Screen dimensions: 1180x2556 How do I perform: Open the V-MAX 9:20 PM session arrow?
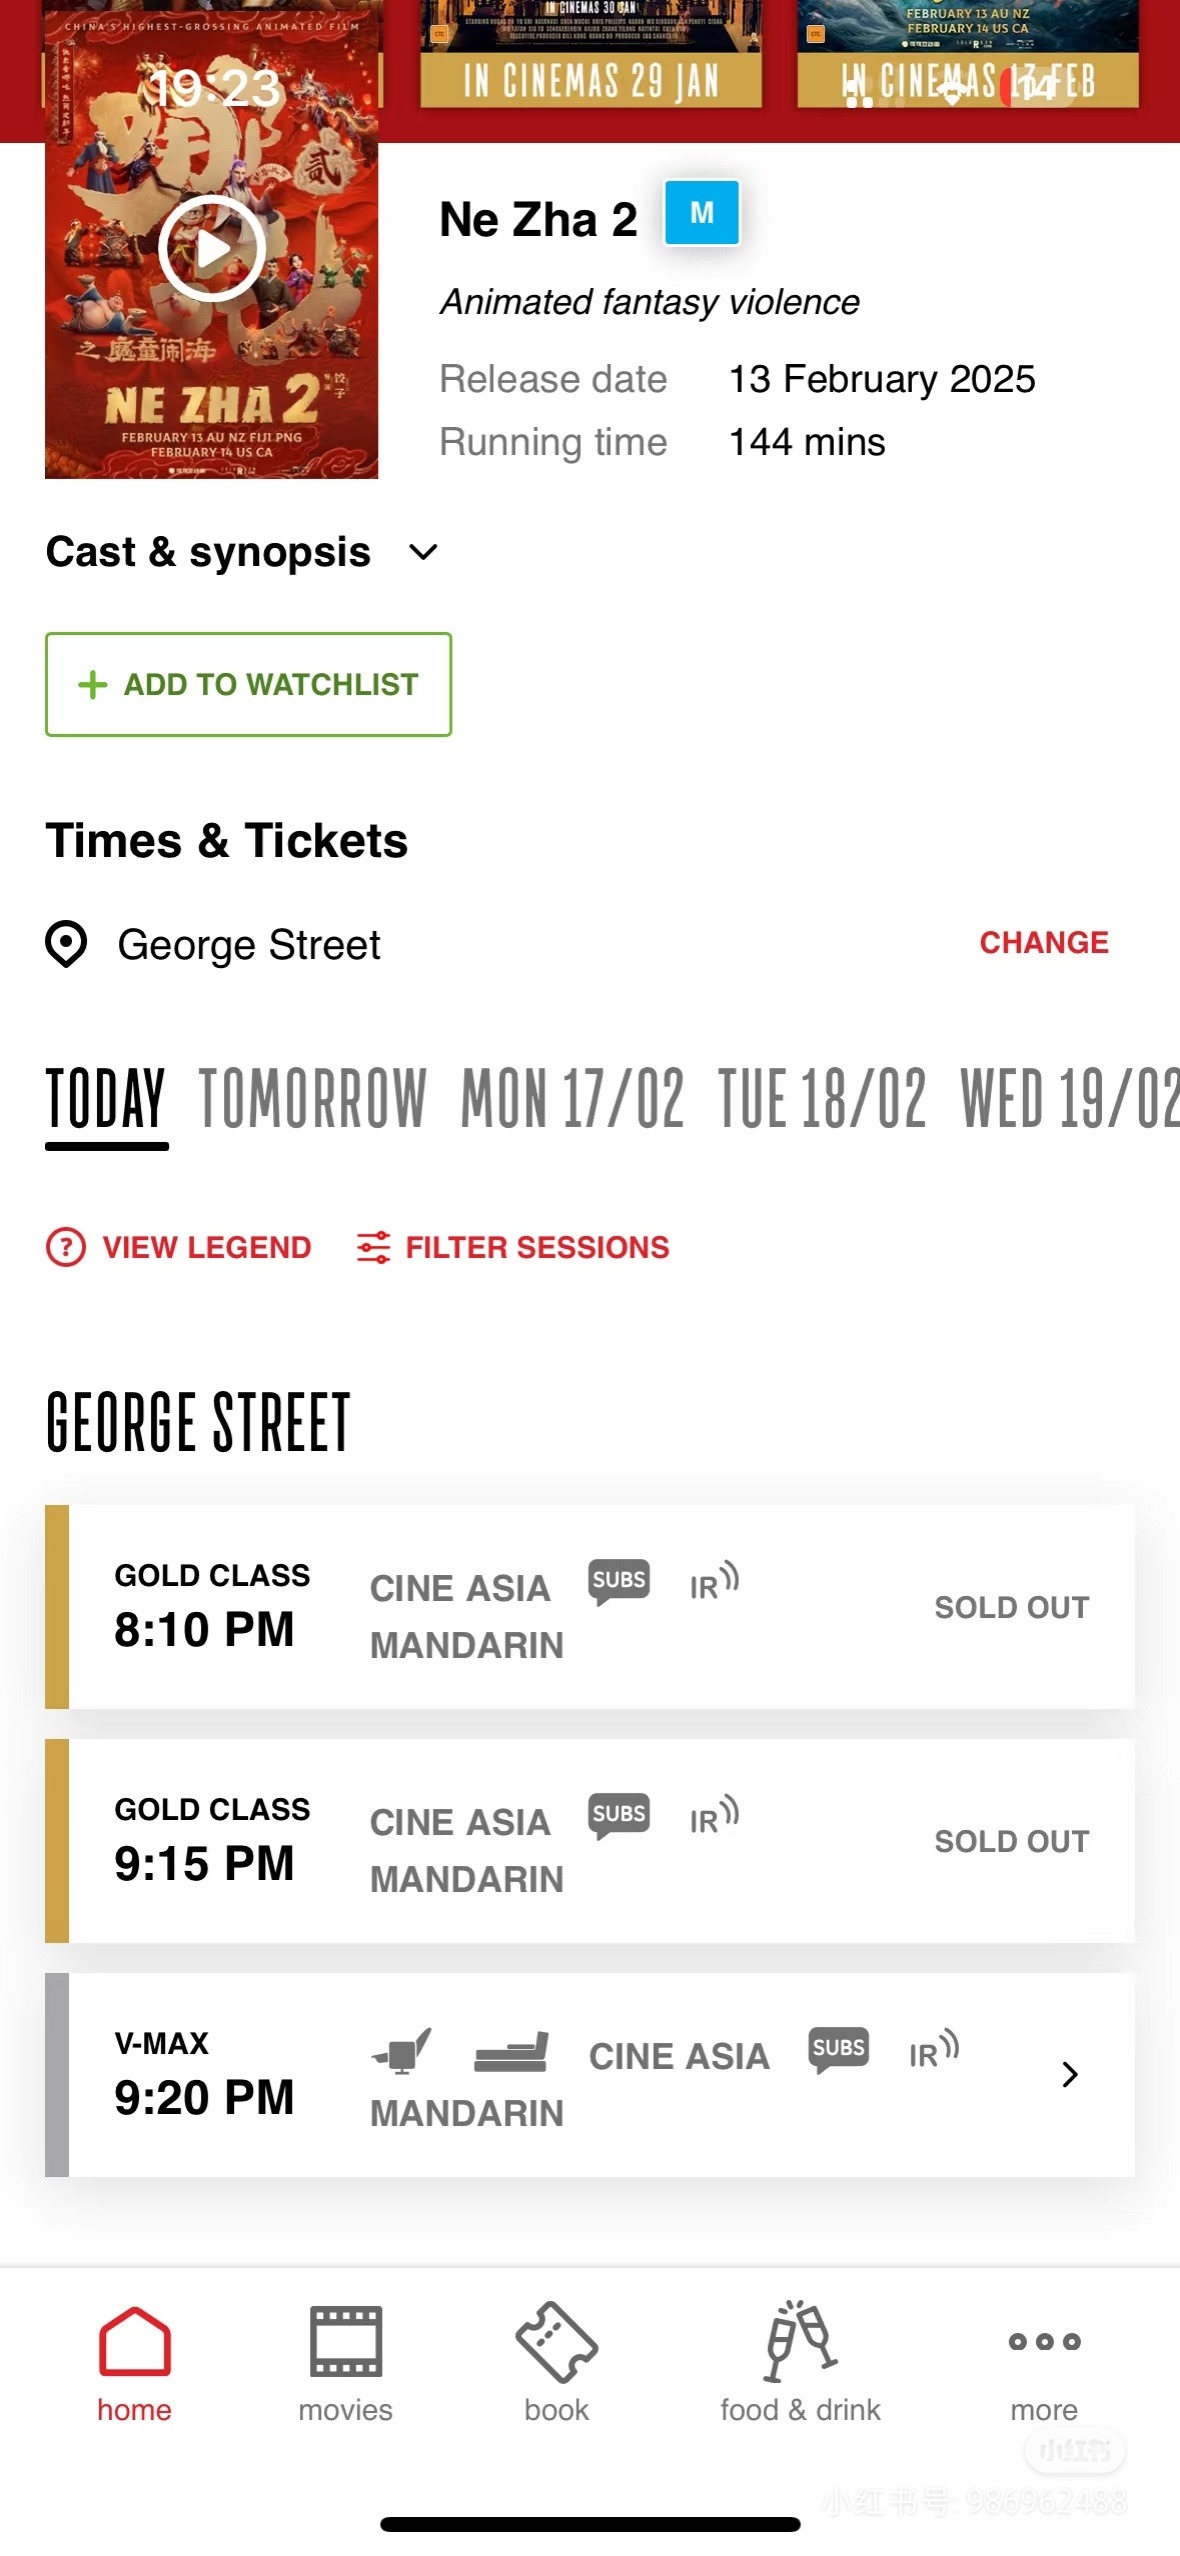coord(1069,2075)
